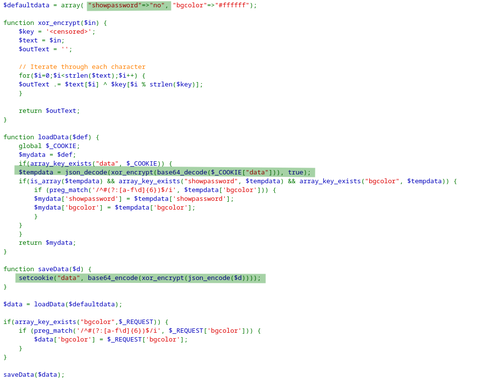Click the preg_match line checking $tempdata['bgcolor']
Screen dimensions: 500x387
coord(155,190)
